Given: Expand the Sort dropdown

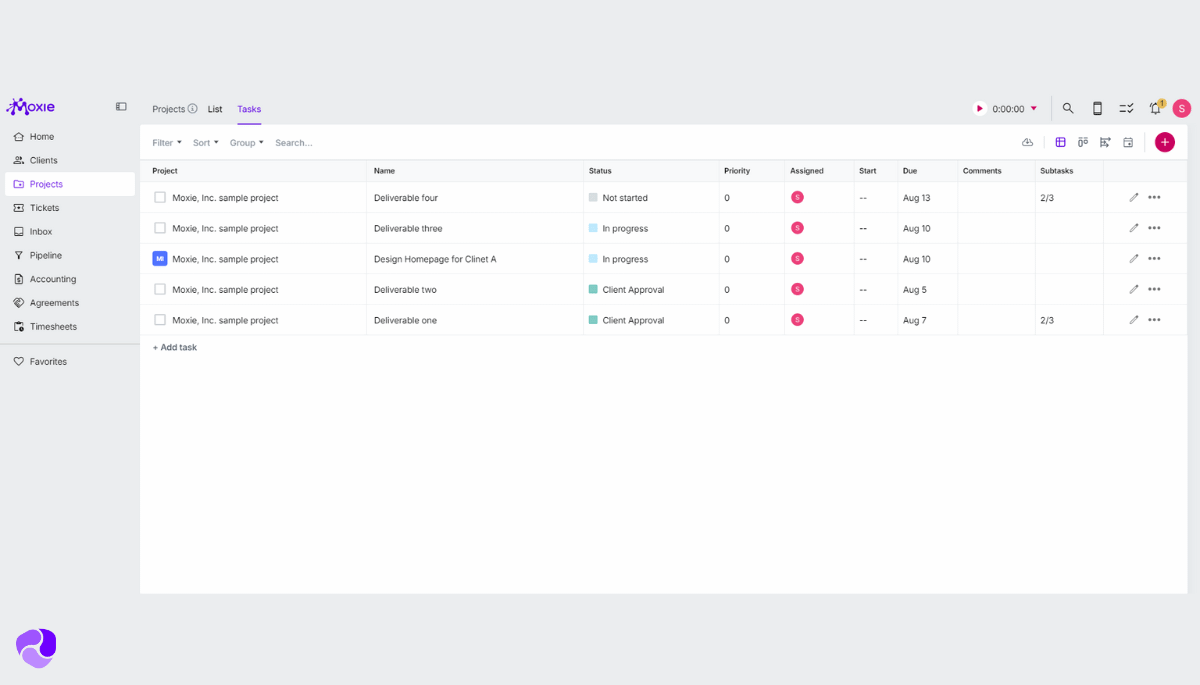Looking at the screenshot, I should coord(204,142).
